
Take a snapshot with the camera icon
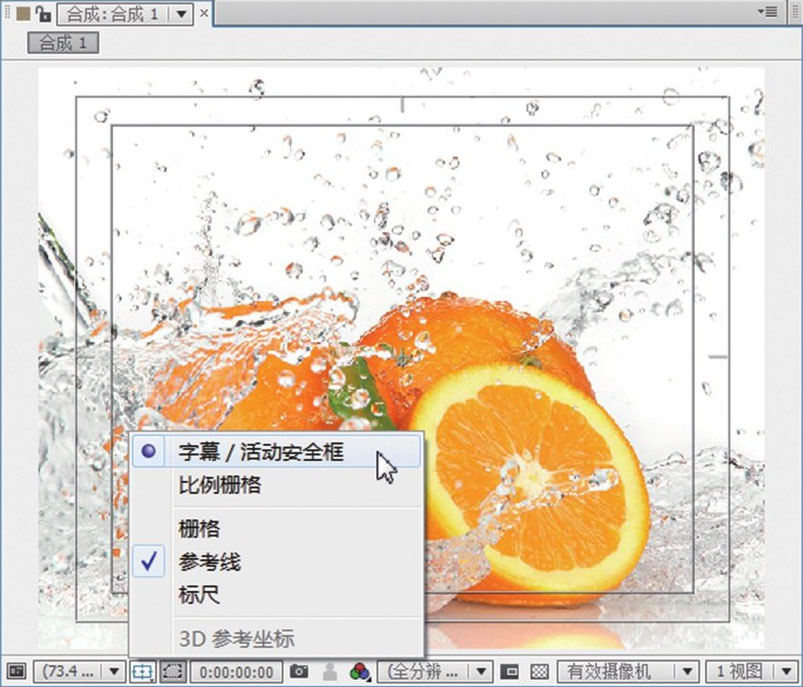[299, 671]
